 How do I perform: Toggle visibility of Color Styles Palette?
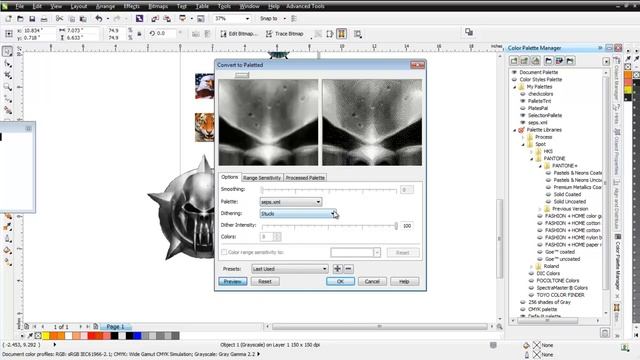(x=514, y=80)
